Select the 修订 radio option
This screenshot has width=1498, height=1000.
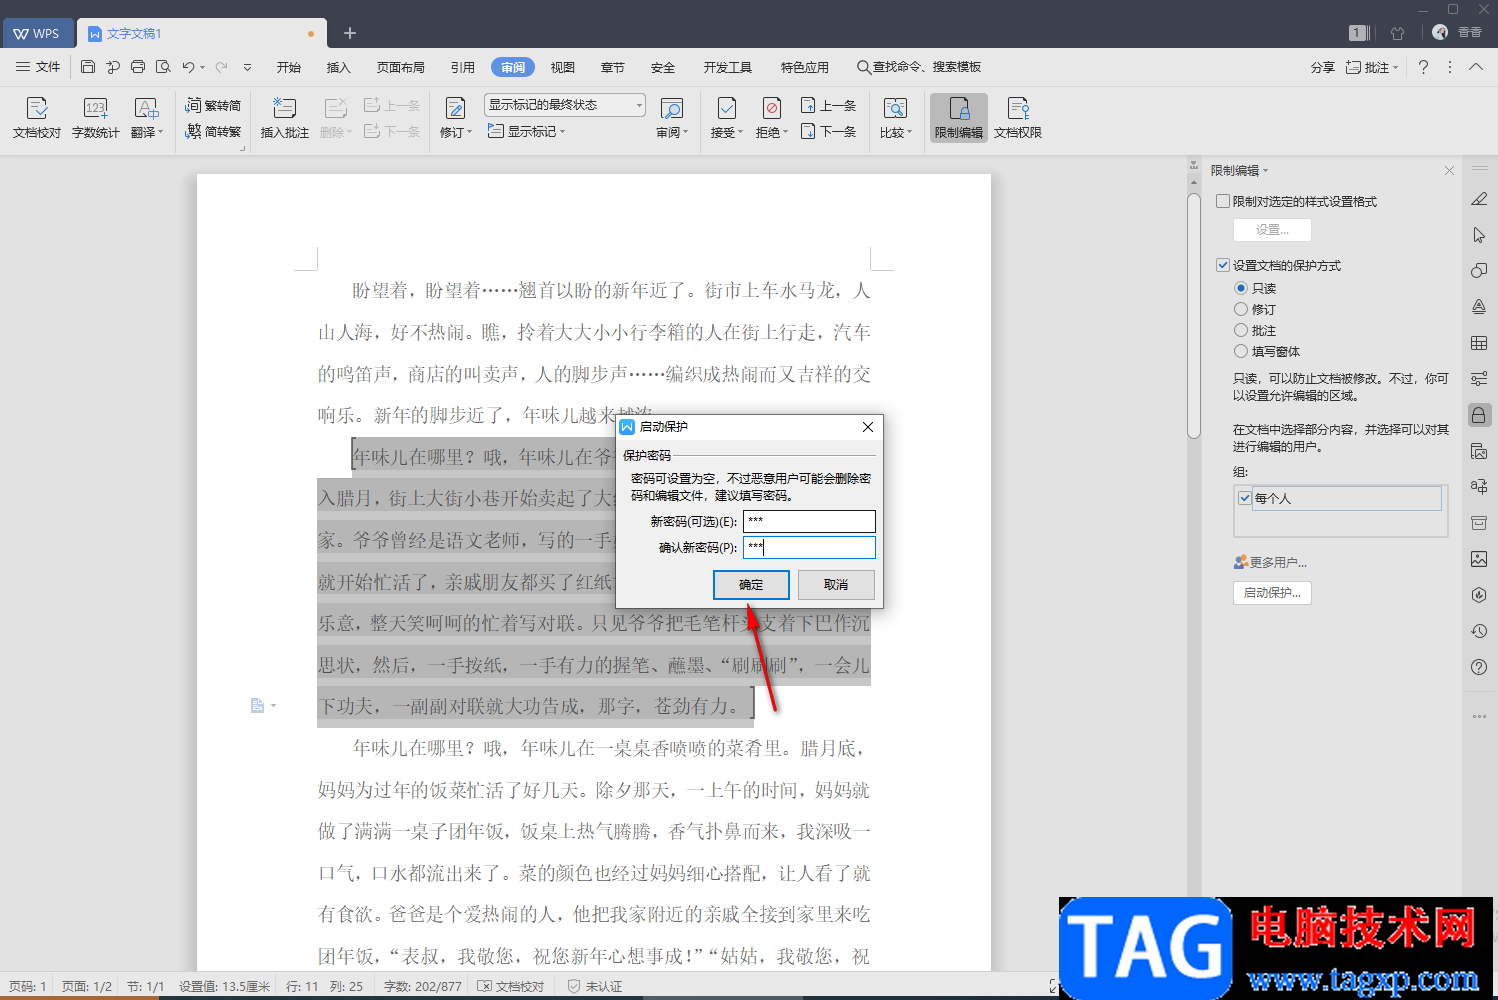[1241, 309]
